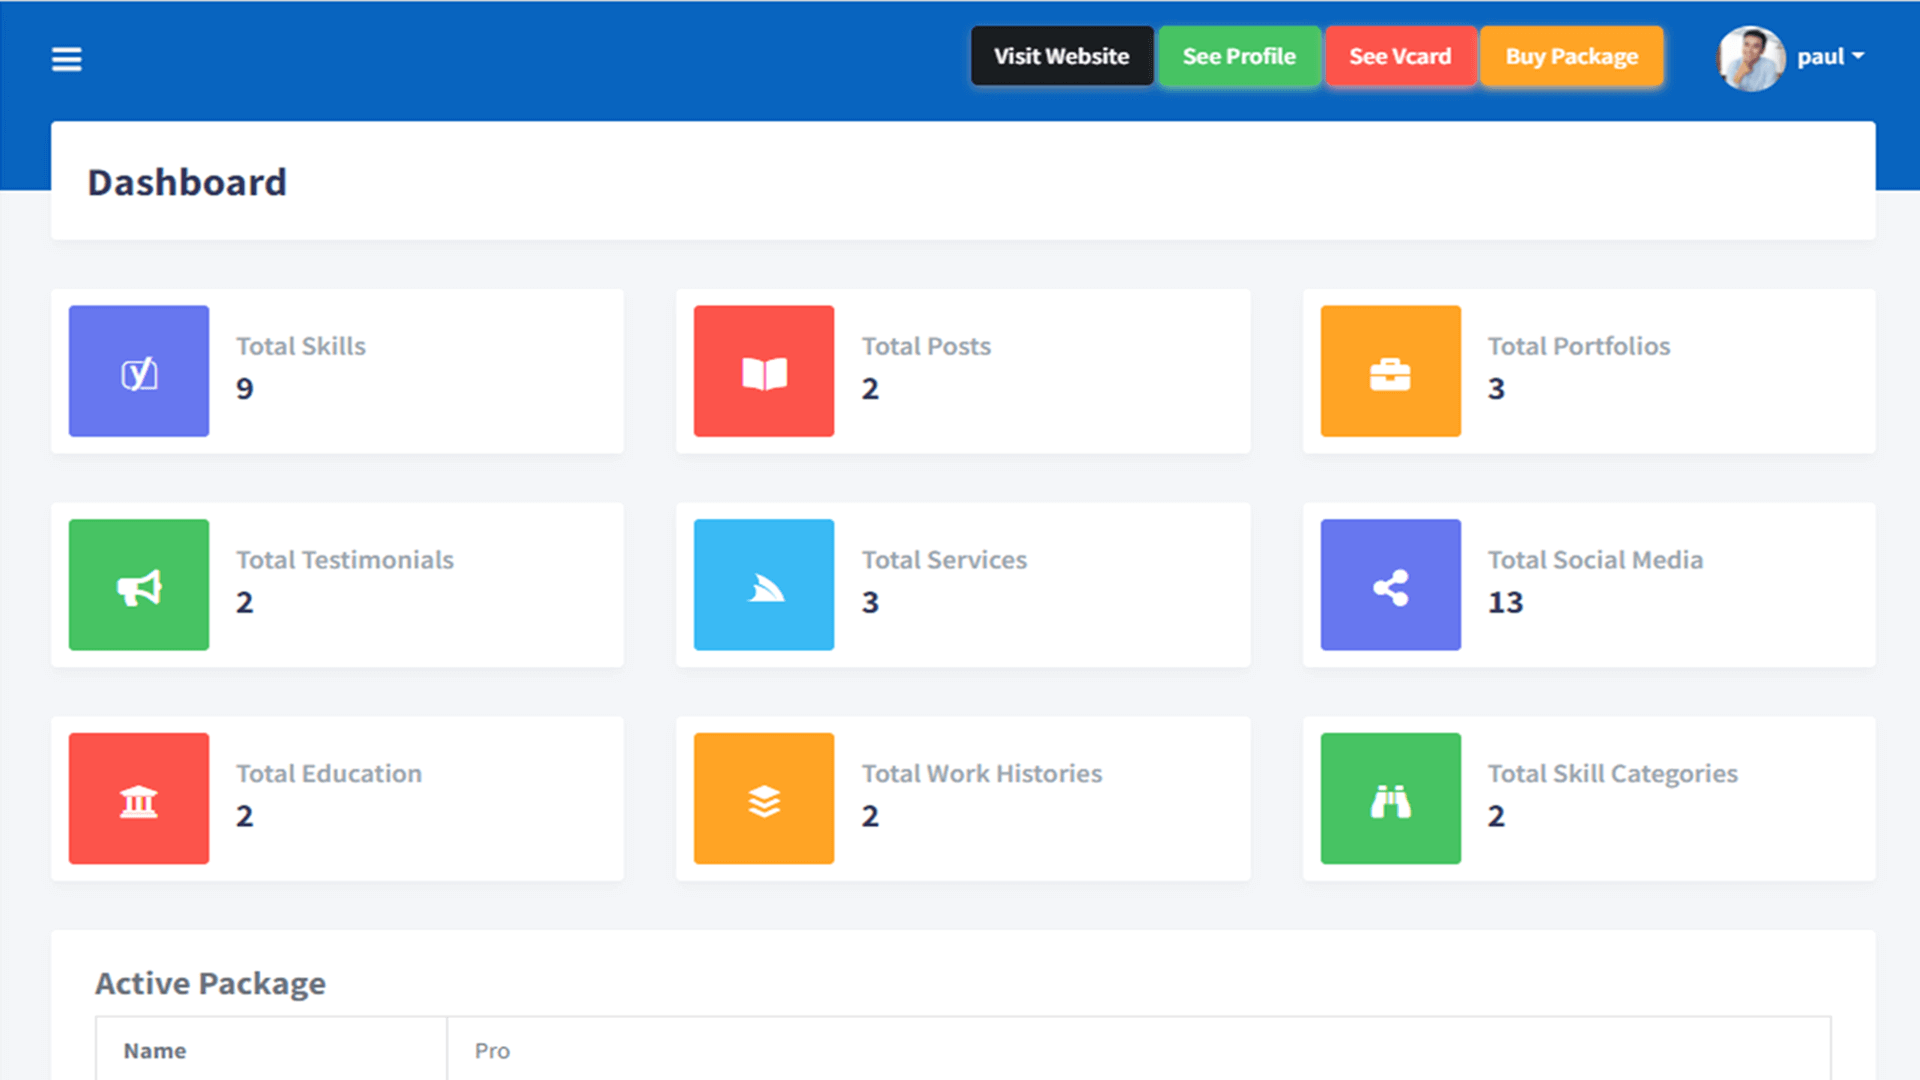
Task: Click the Total Testimonials megaphone icon
Action: 138,584
